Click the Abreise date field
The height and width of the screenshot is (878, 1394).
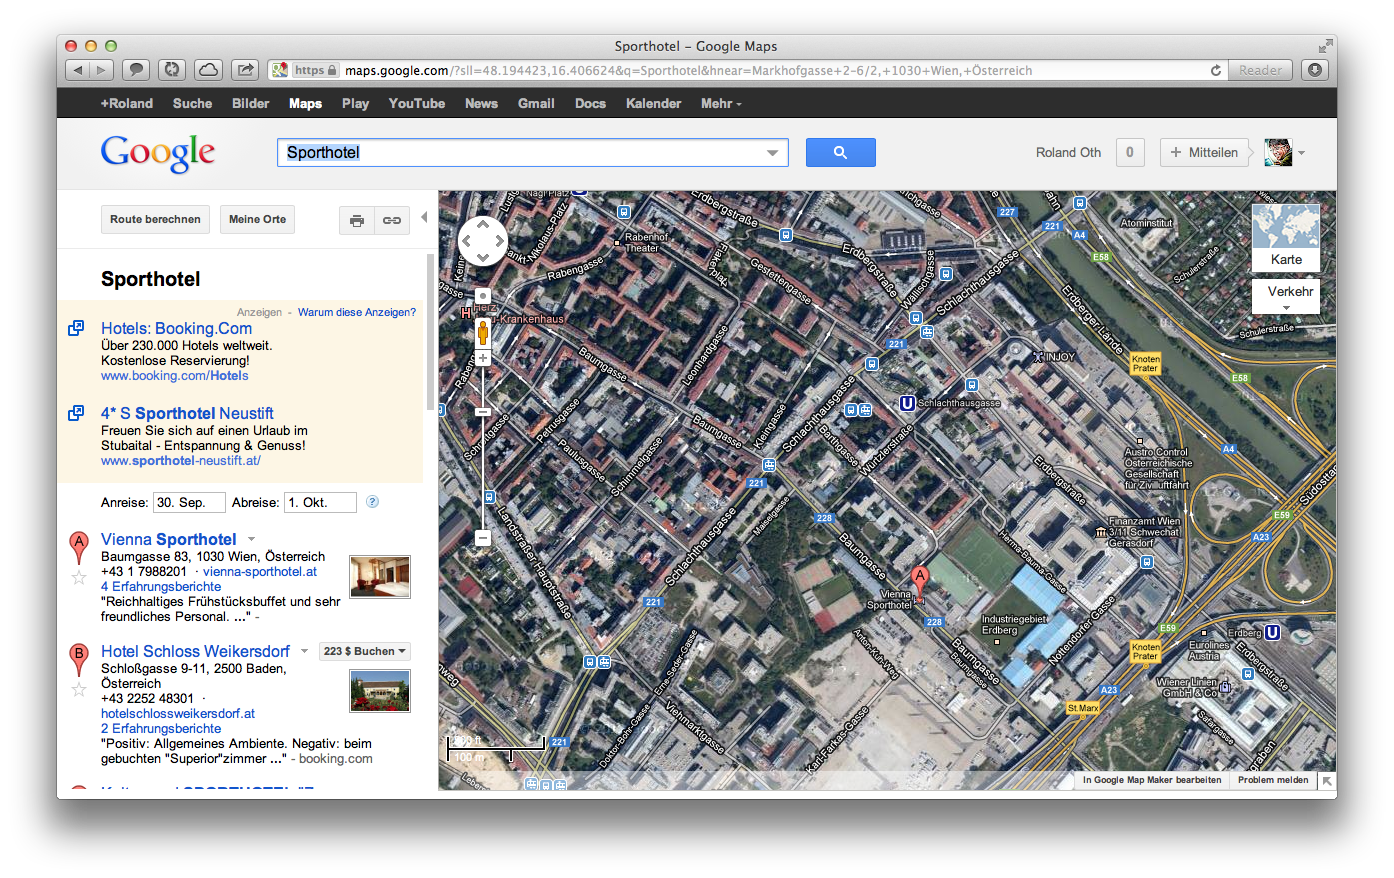click(x=320, y=502)
